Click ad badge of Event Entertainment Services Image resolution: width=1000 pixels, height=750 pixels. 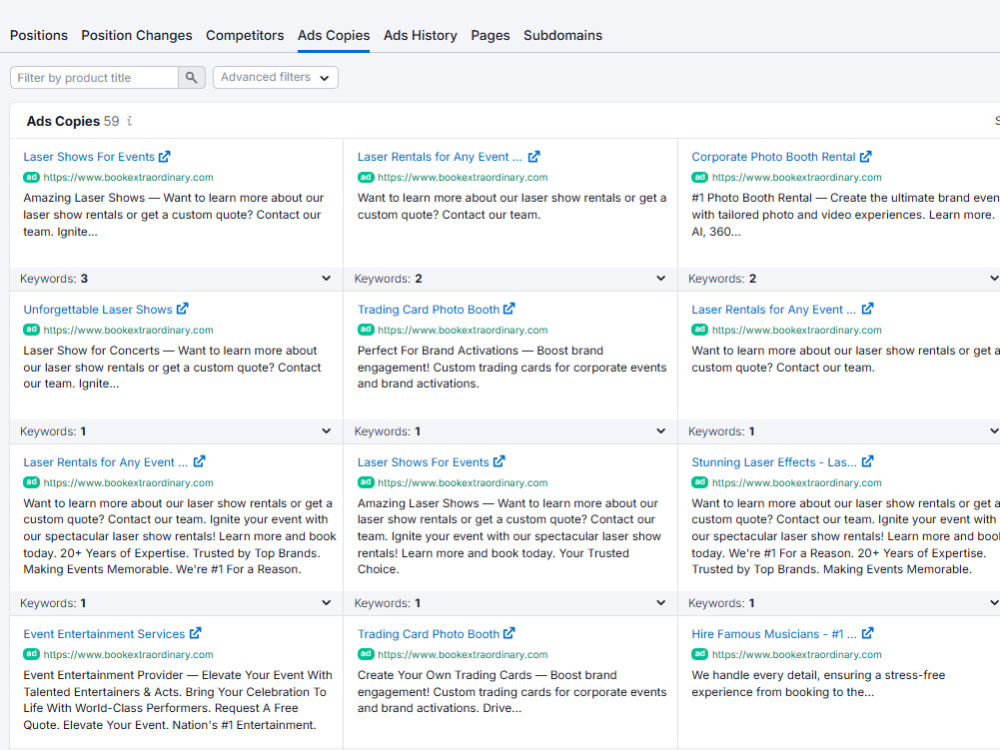[x=31, y=654]
